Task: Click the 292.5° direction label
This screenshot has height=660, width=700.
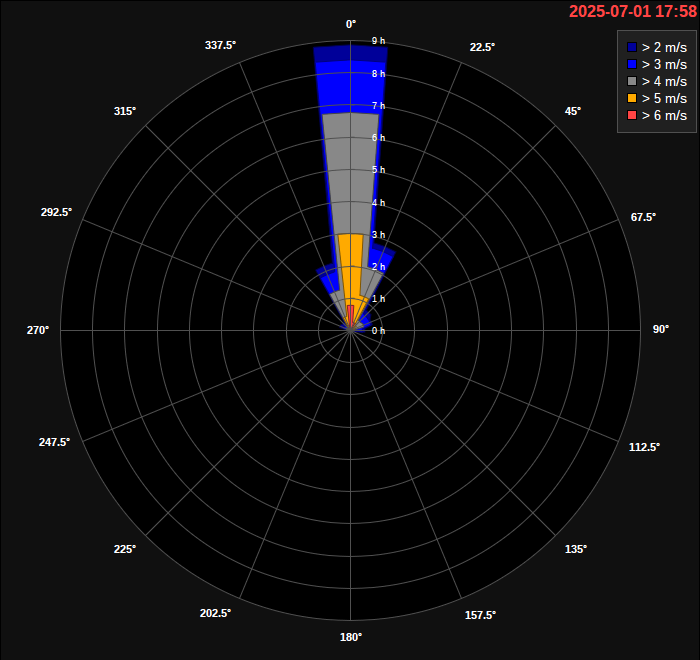Action: (x=56, y=213)
